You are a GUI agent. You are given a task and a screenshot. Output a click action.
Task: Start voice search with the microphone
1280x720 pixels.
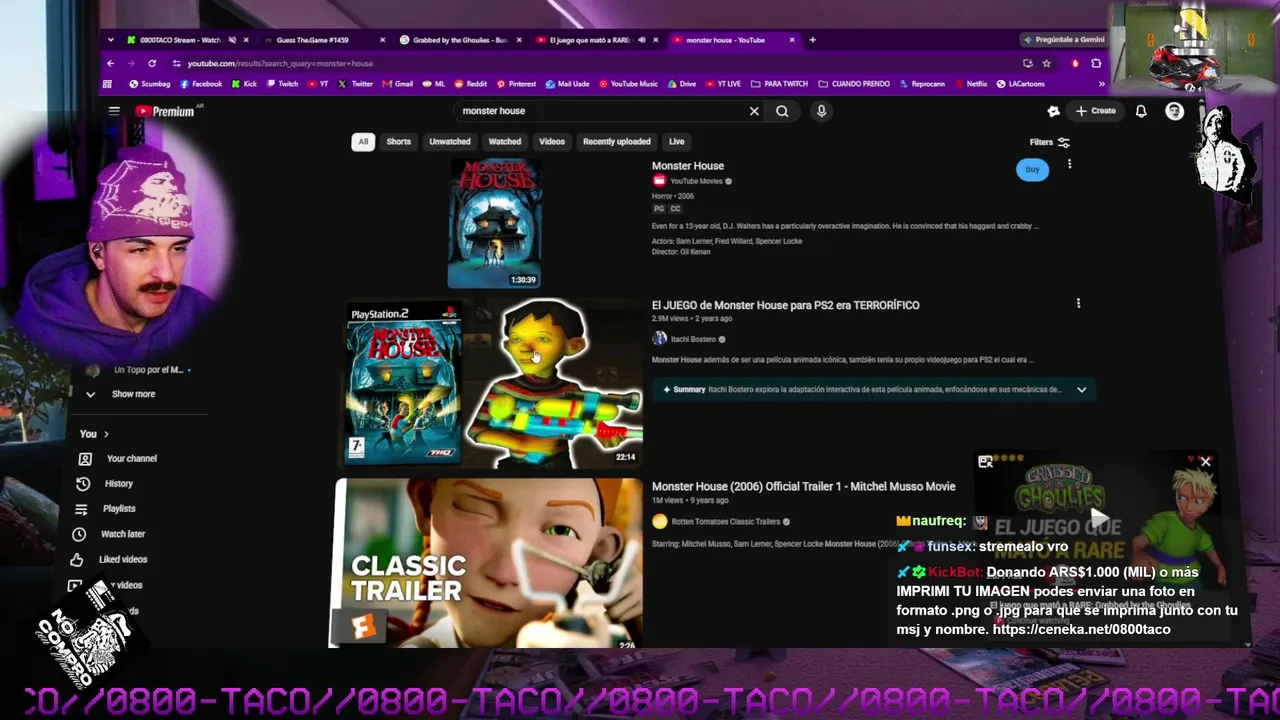pos(821,111)
